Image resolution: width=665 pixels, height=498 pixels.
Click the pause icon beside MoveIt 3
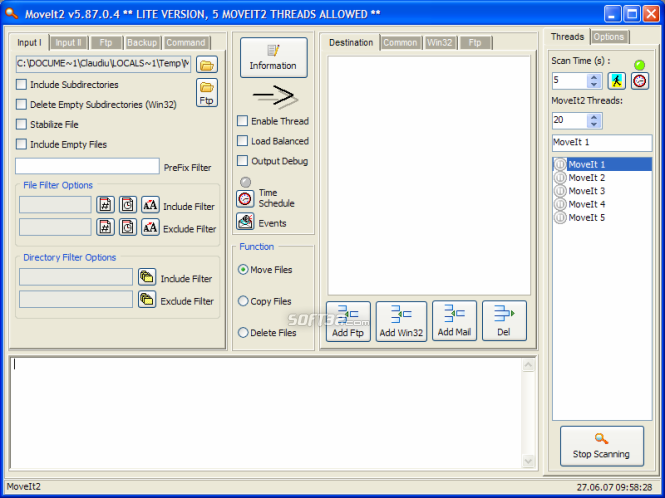pyautogui.click(x=560, y=191)
